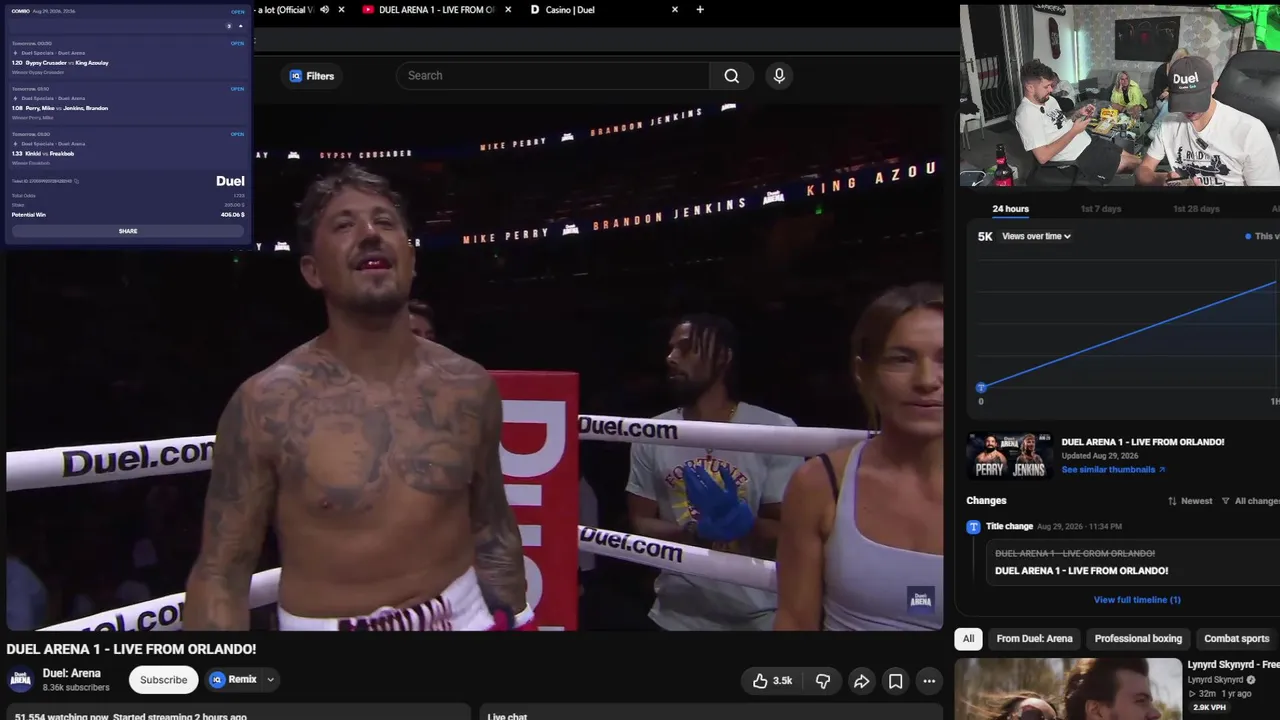
Task: Share the video using the arrow icon
Action: pyautogui.click(x=861, y=681)
